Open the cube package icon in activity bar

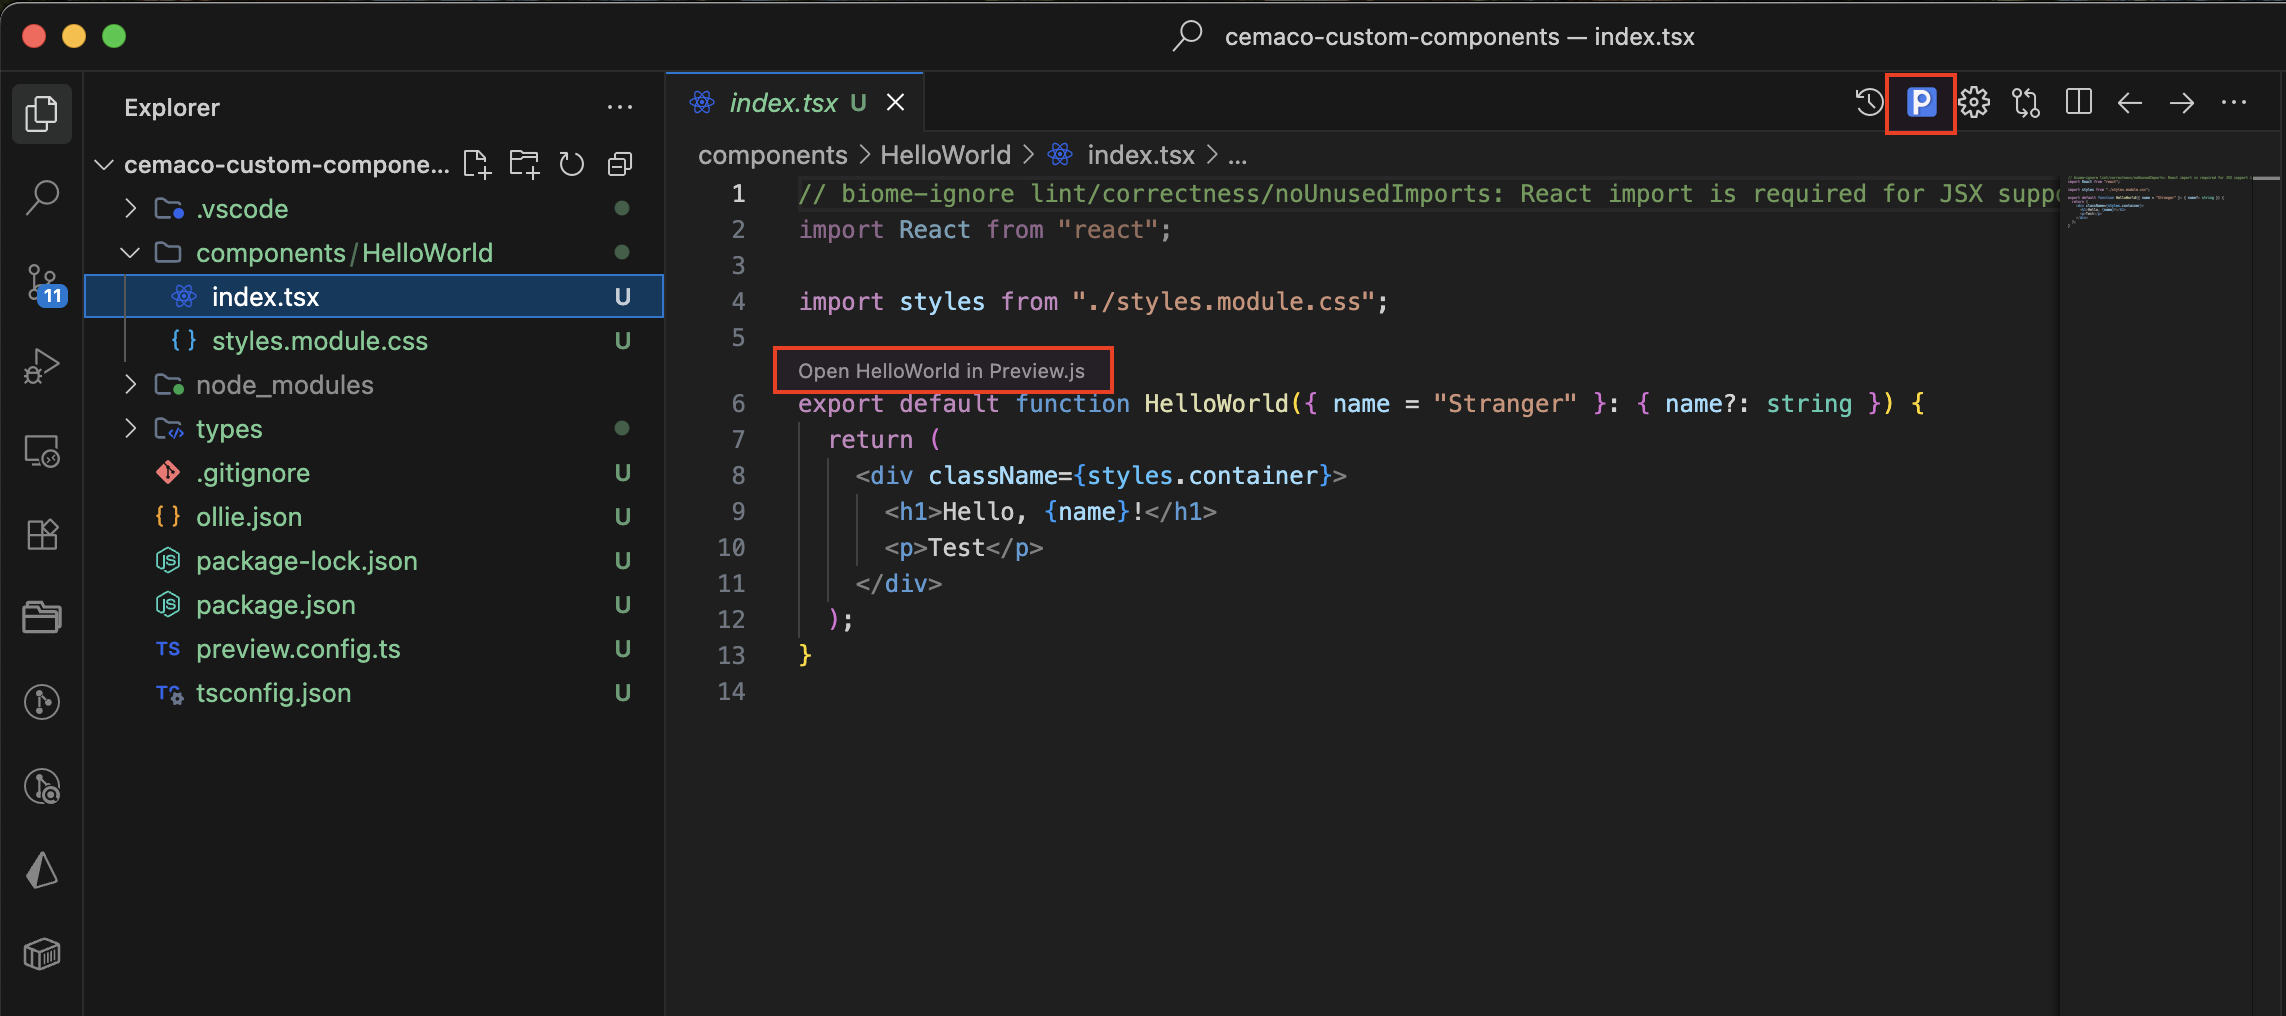41,955
